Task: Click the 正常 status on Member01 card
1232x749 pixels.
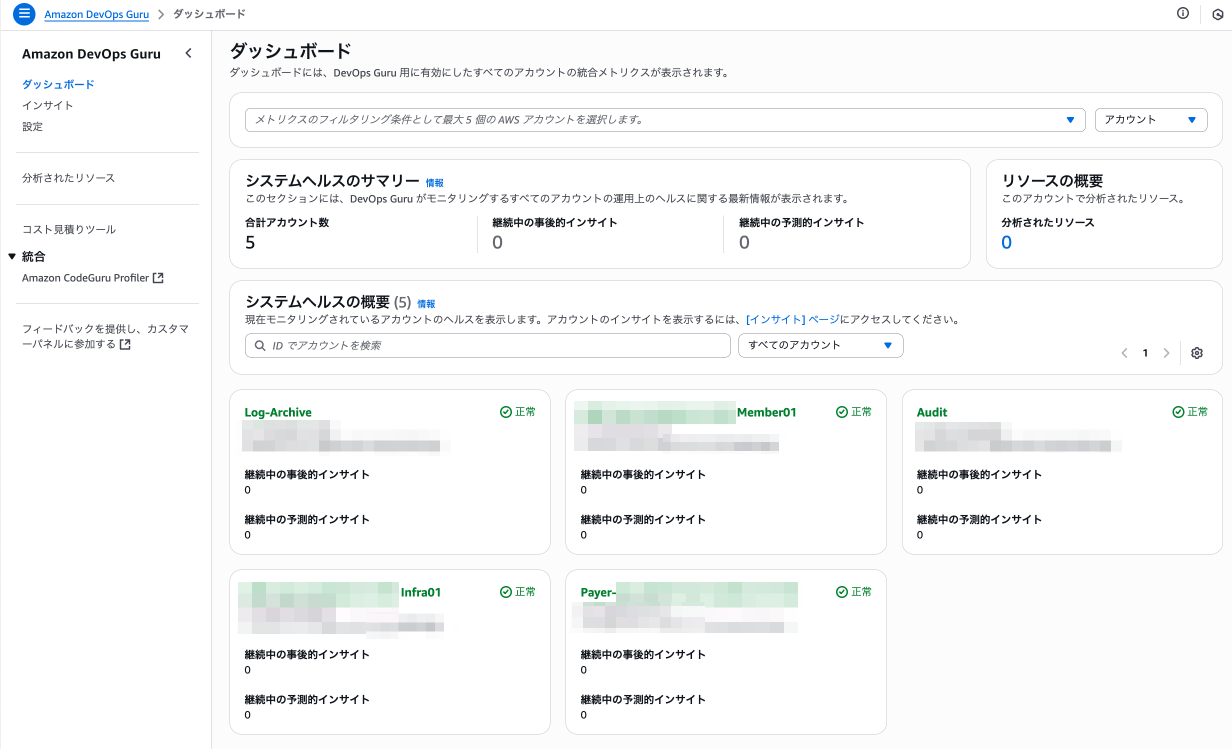Action: click(x=854, y=412)
